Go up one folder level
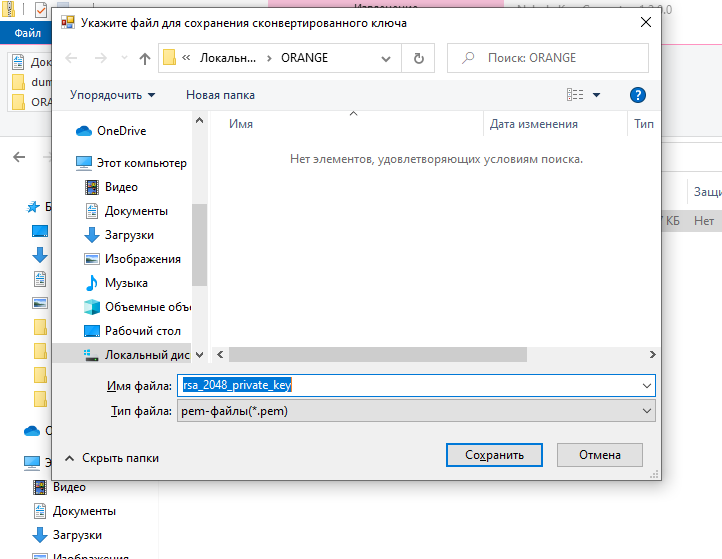722x559 pixels. (145, 58)
